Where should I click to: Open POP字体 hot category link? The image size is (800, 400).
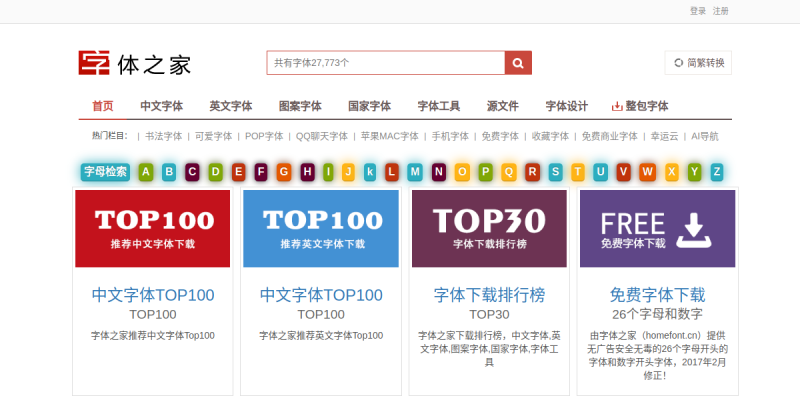(264, 136)
